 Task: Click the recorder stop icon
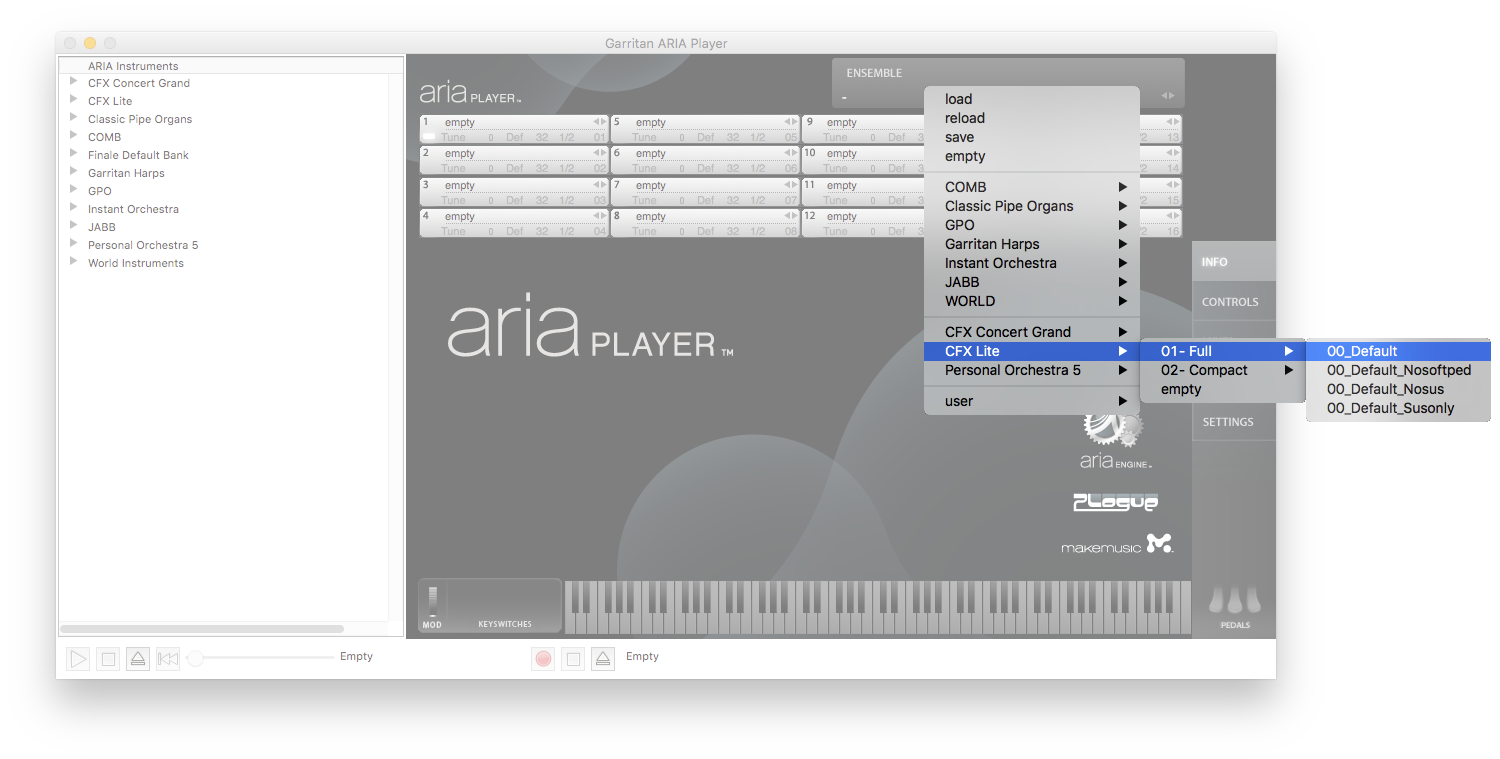click(x=573, y=658)
